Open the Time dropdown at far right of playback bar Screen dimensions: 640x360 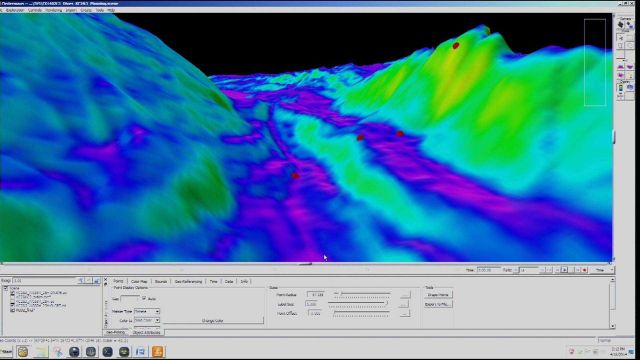tap(601, 270)
